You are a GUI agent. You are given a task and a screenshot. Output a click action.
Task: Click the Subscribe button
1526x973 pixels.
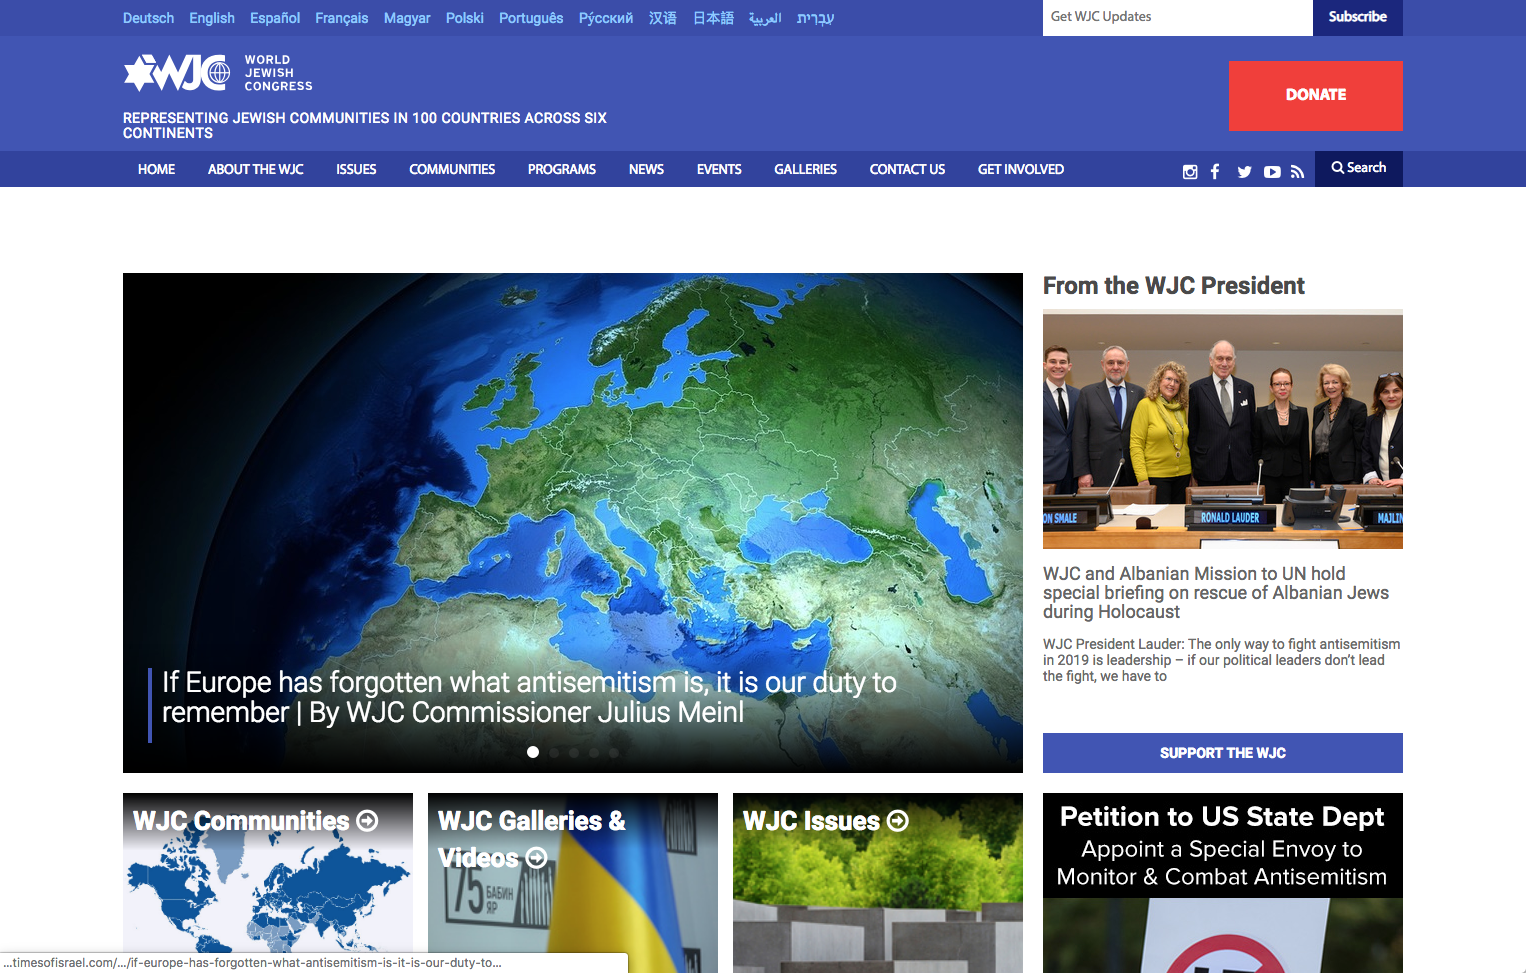point(1358,17)
